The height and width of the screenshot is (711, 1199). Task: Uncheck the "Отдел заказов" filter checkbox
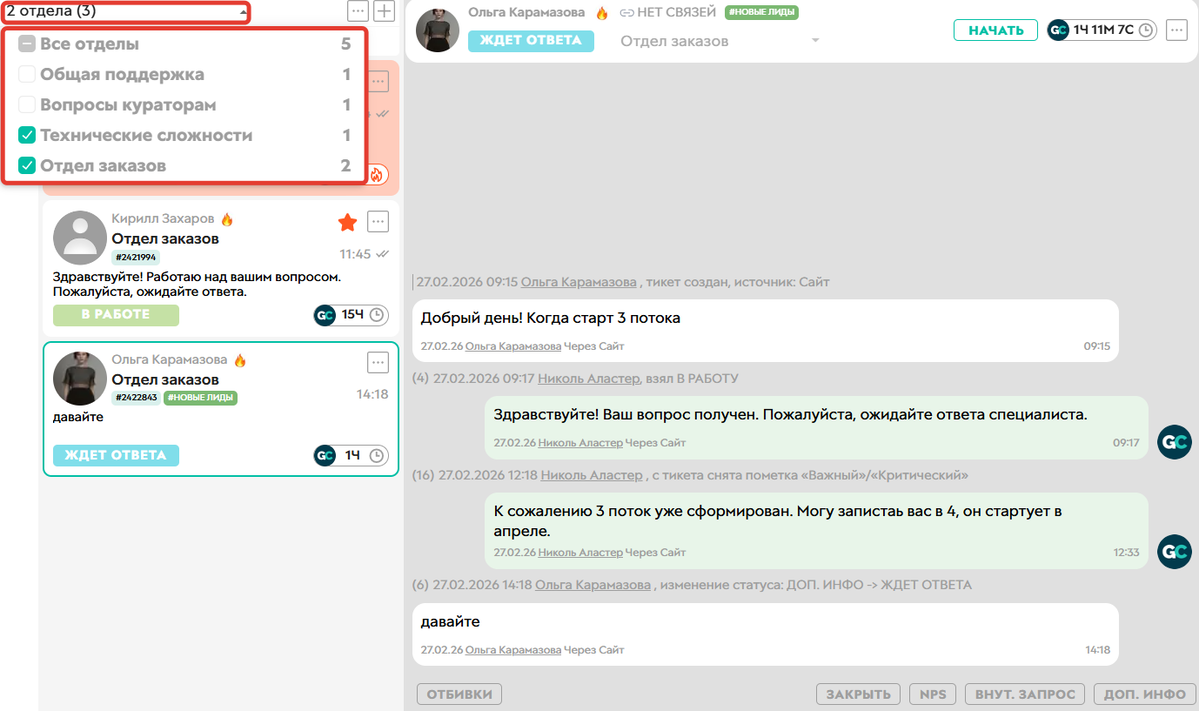pos(27,165)
